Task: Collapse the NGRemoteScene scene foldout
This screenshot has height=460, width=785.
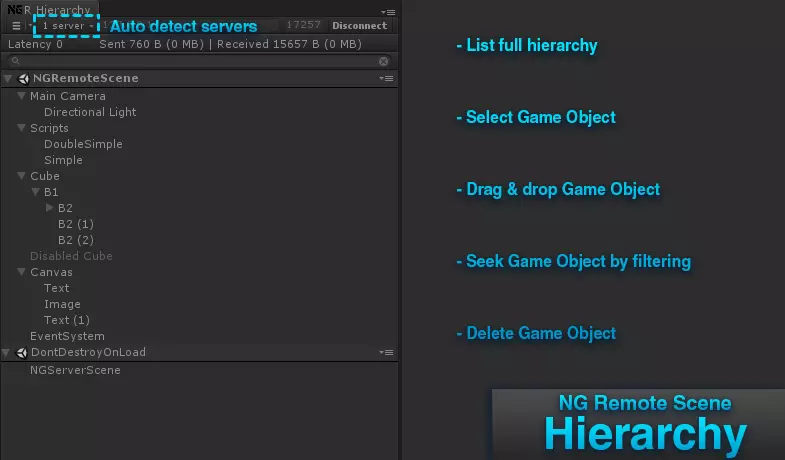Action: pos(8,78)
